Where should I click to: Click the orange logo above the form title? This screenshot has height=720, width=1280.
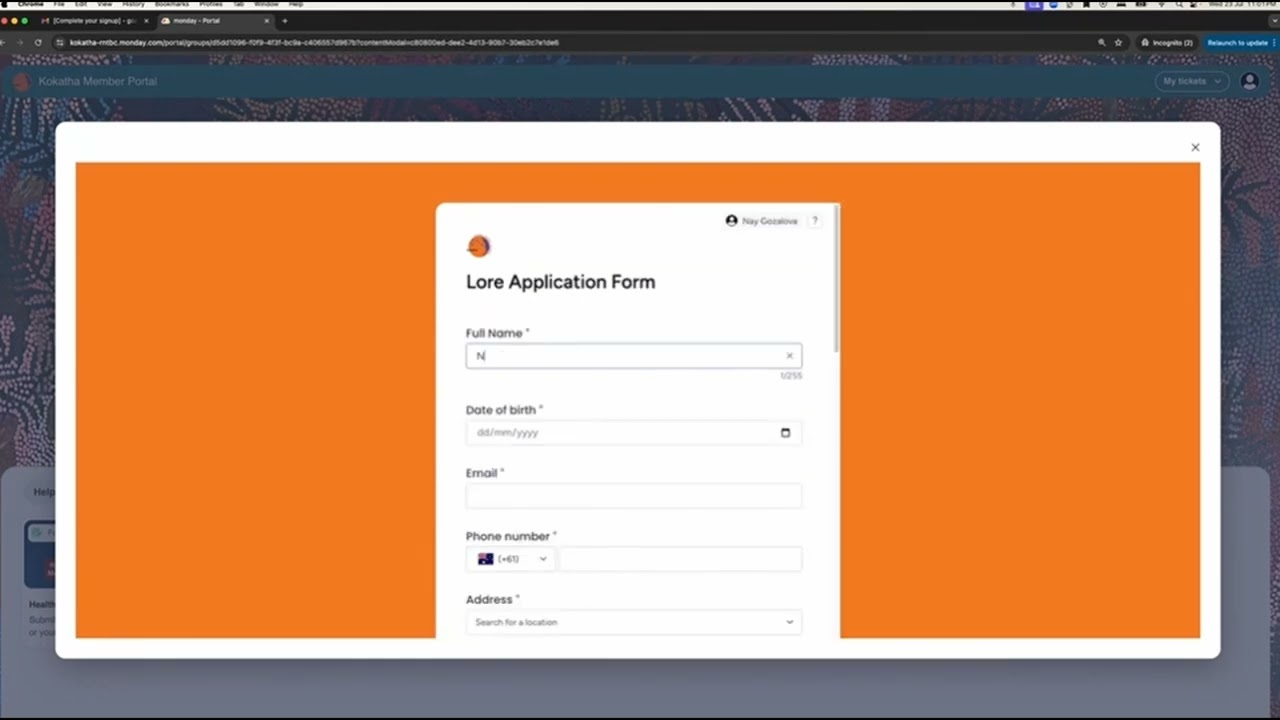[478, 246]
